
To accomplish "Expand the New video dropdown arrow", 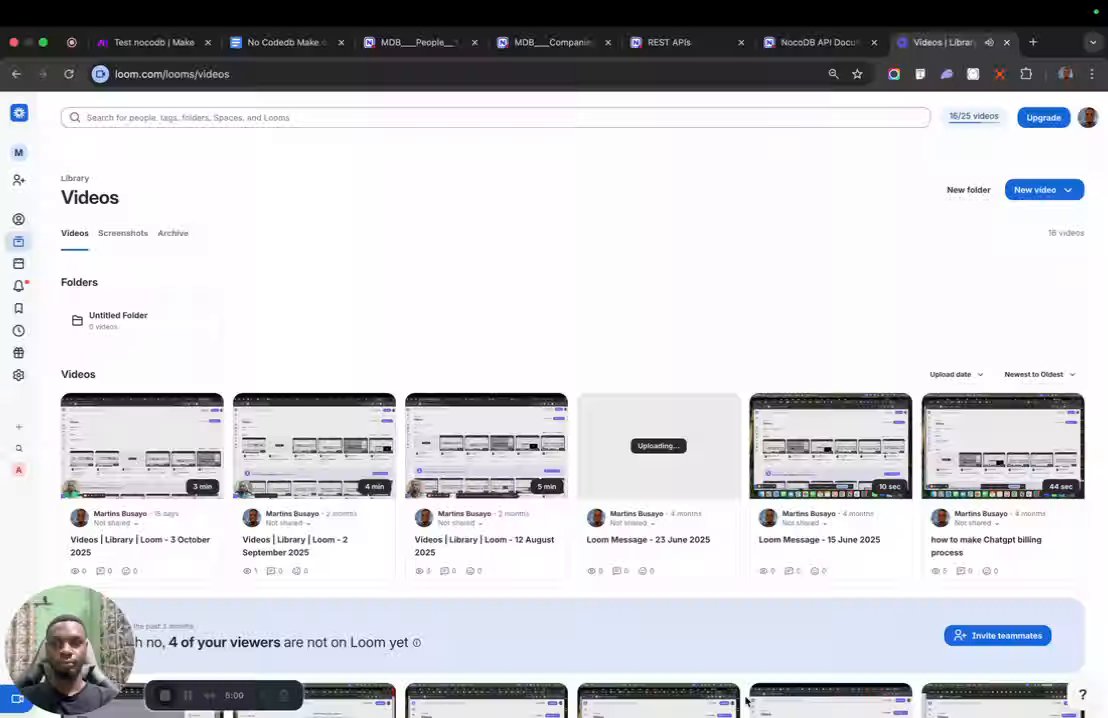I will pyautogui.click(x=1068, y=190).
